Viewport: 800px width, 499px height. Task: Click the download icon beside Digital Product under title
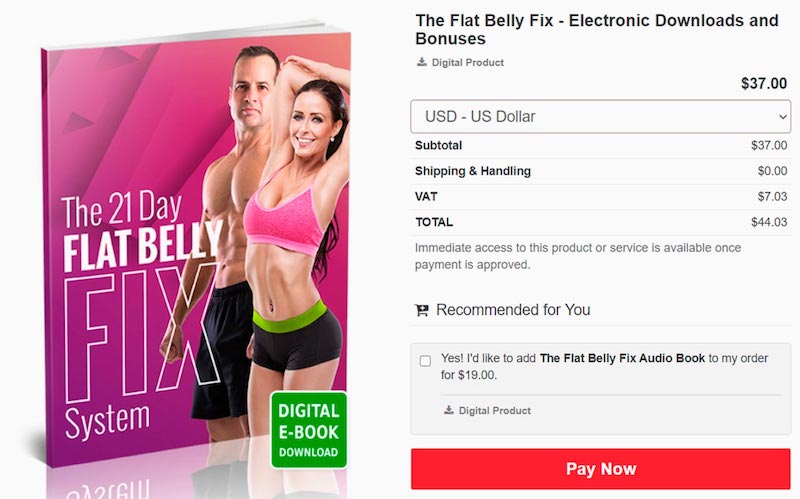click(x=421, y=62)
